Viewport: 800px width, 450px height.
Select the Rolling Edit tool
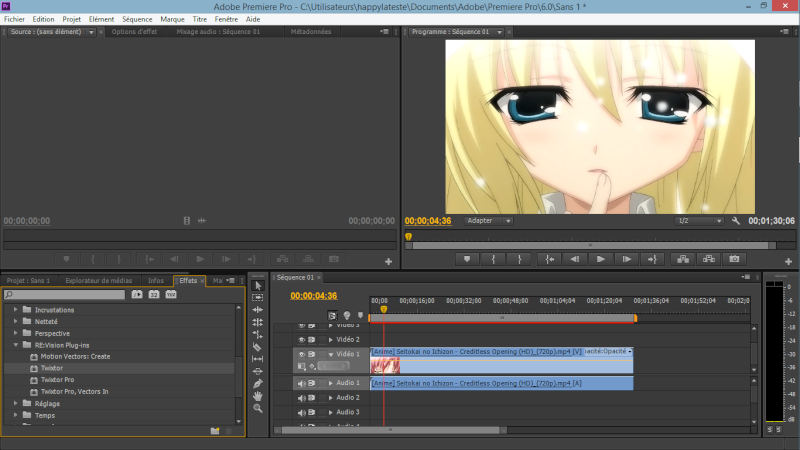coord(258,322)
